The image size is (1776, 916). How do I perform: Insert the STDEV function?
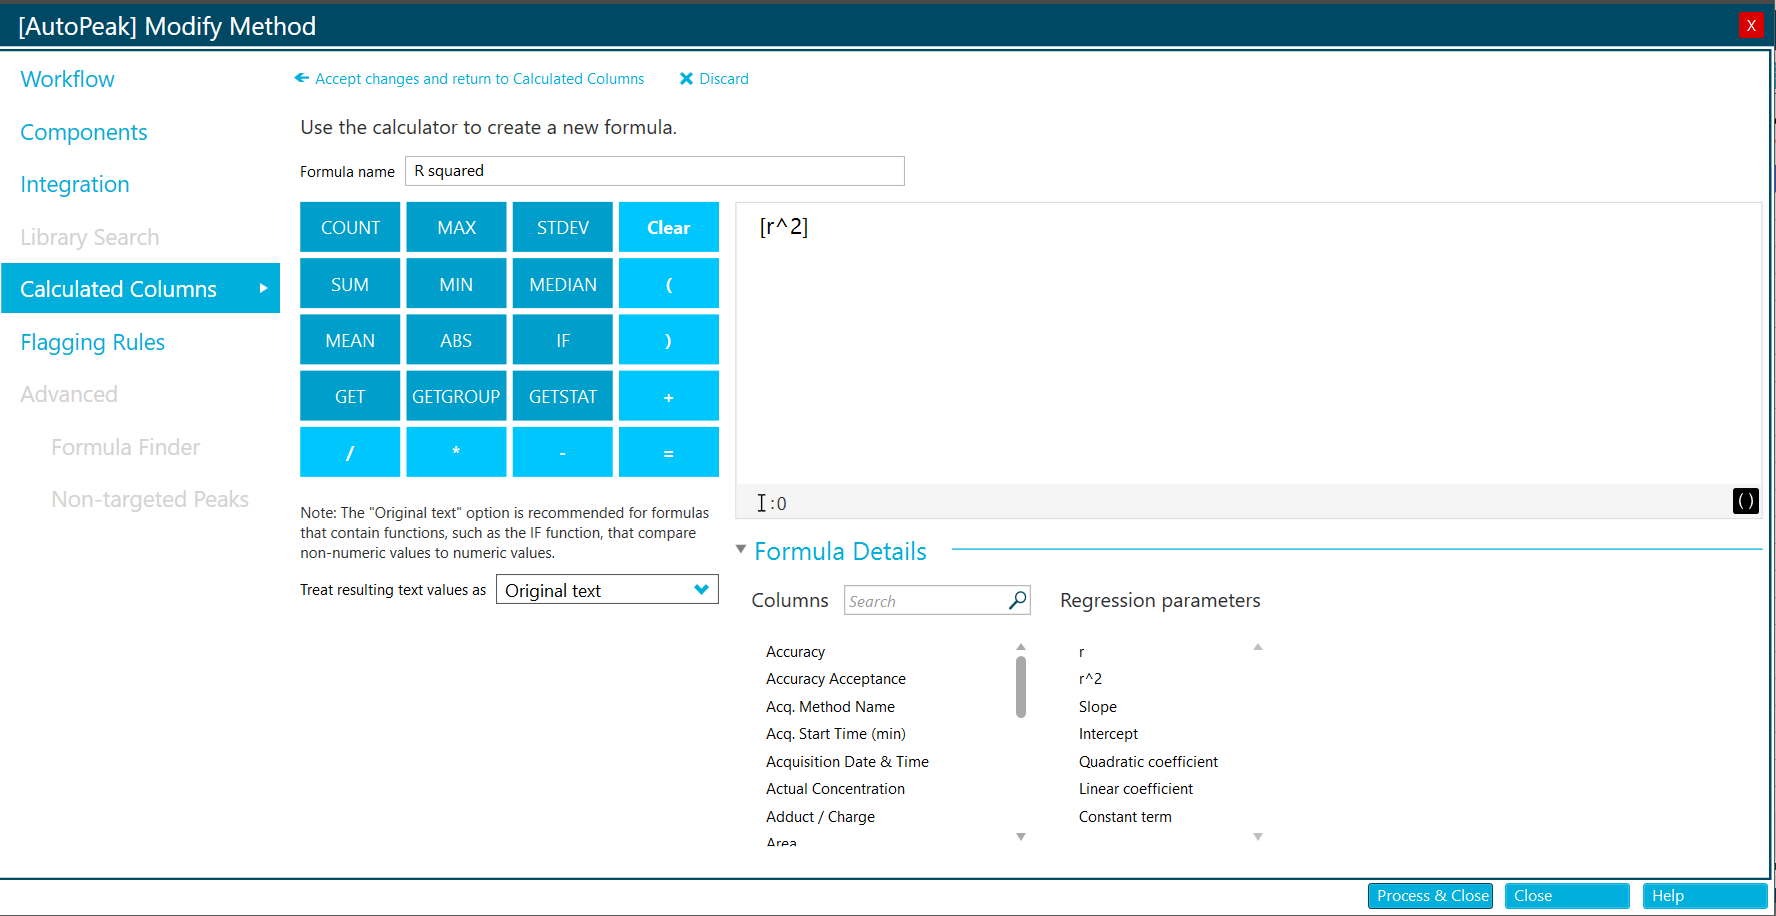pos(562,227)
